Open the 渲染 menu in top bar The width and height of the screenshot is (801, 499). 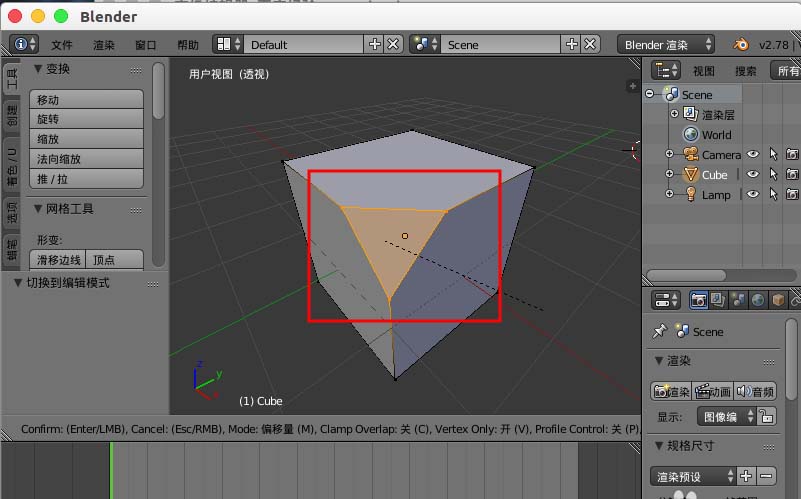pos(104,45)
